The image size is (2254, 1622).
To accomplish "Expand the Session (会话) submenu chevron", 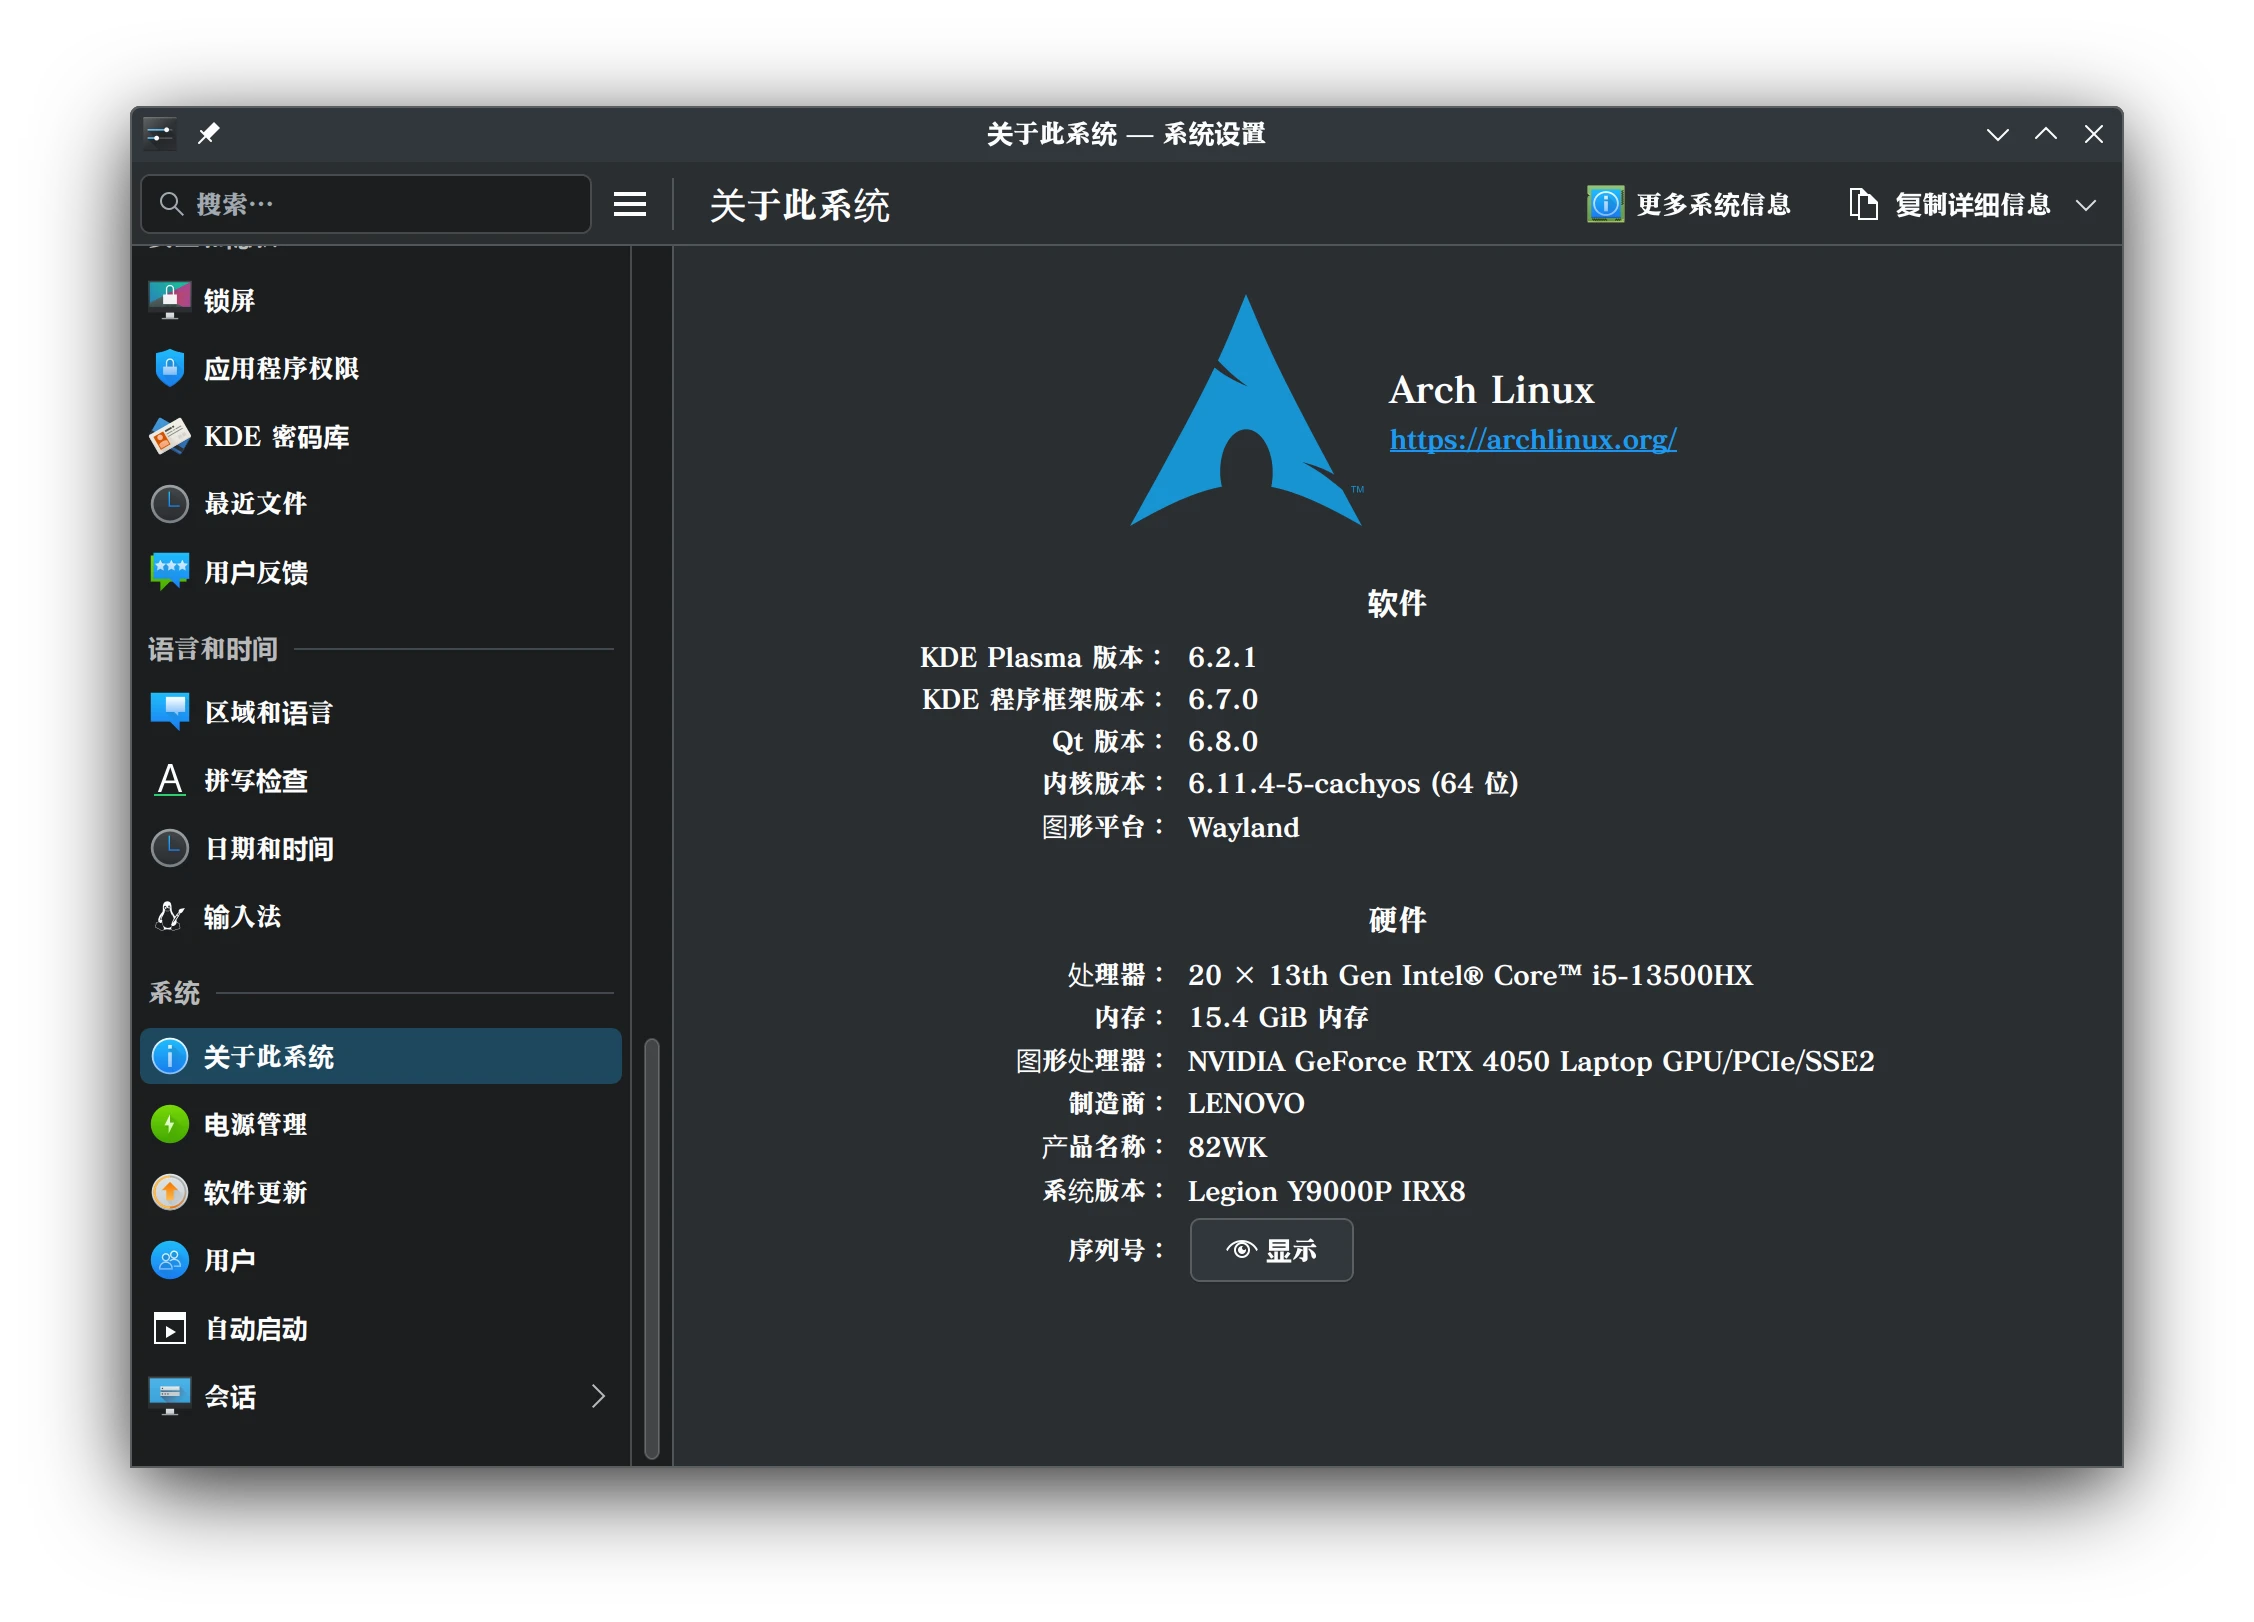I will tap(598, 1396).
